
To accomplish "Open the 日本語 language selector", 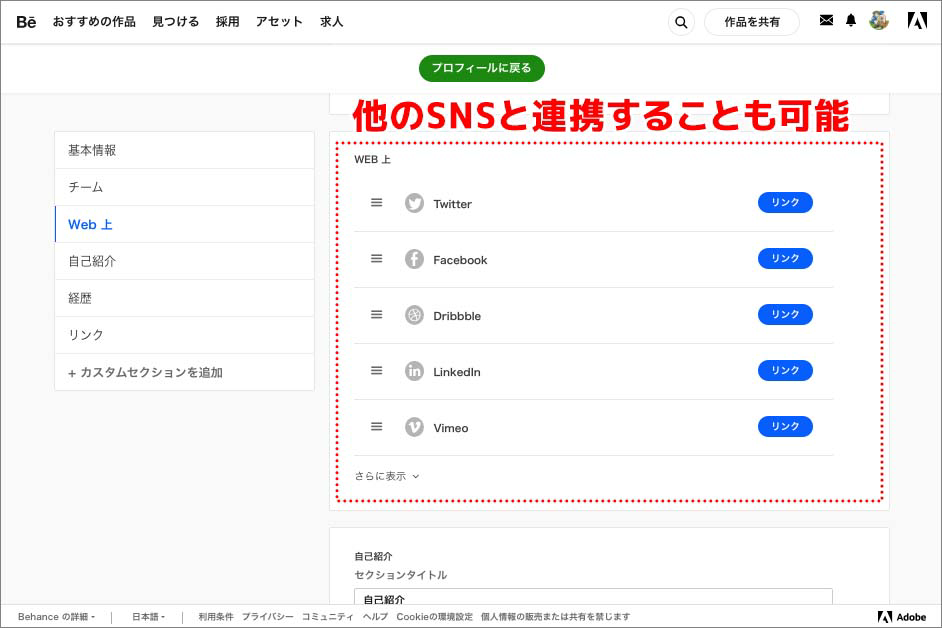I will click(x=146, y=617).
